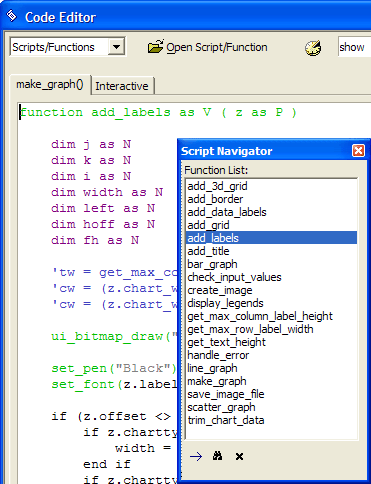Click the "'tw = get_max_co" comment line
Screen dimensions: 371x484
click(x=114, y=273)
